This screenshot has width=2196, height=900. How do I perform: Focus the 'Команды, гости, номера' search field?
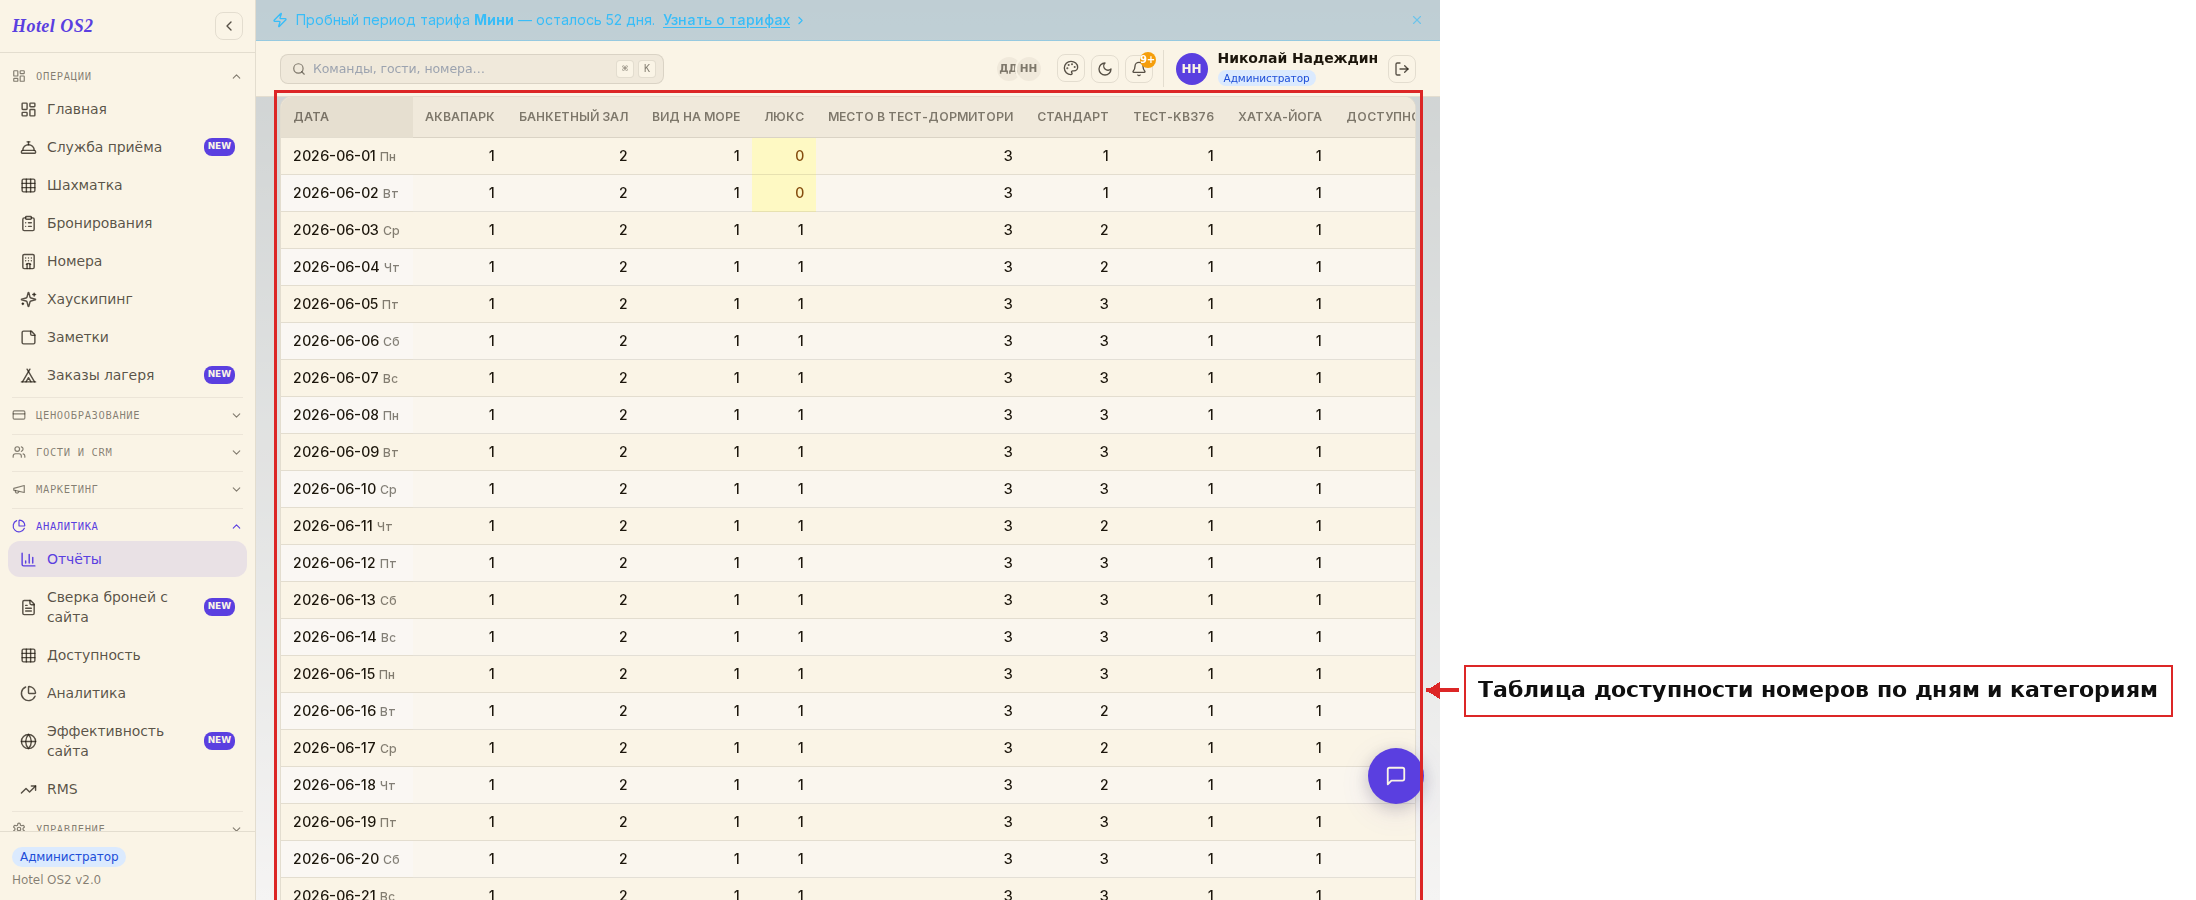(472, 68)
